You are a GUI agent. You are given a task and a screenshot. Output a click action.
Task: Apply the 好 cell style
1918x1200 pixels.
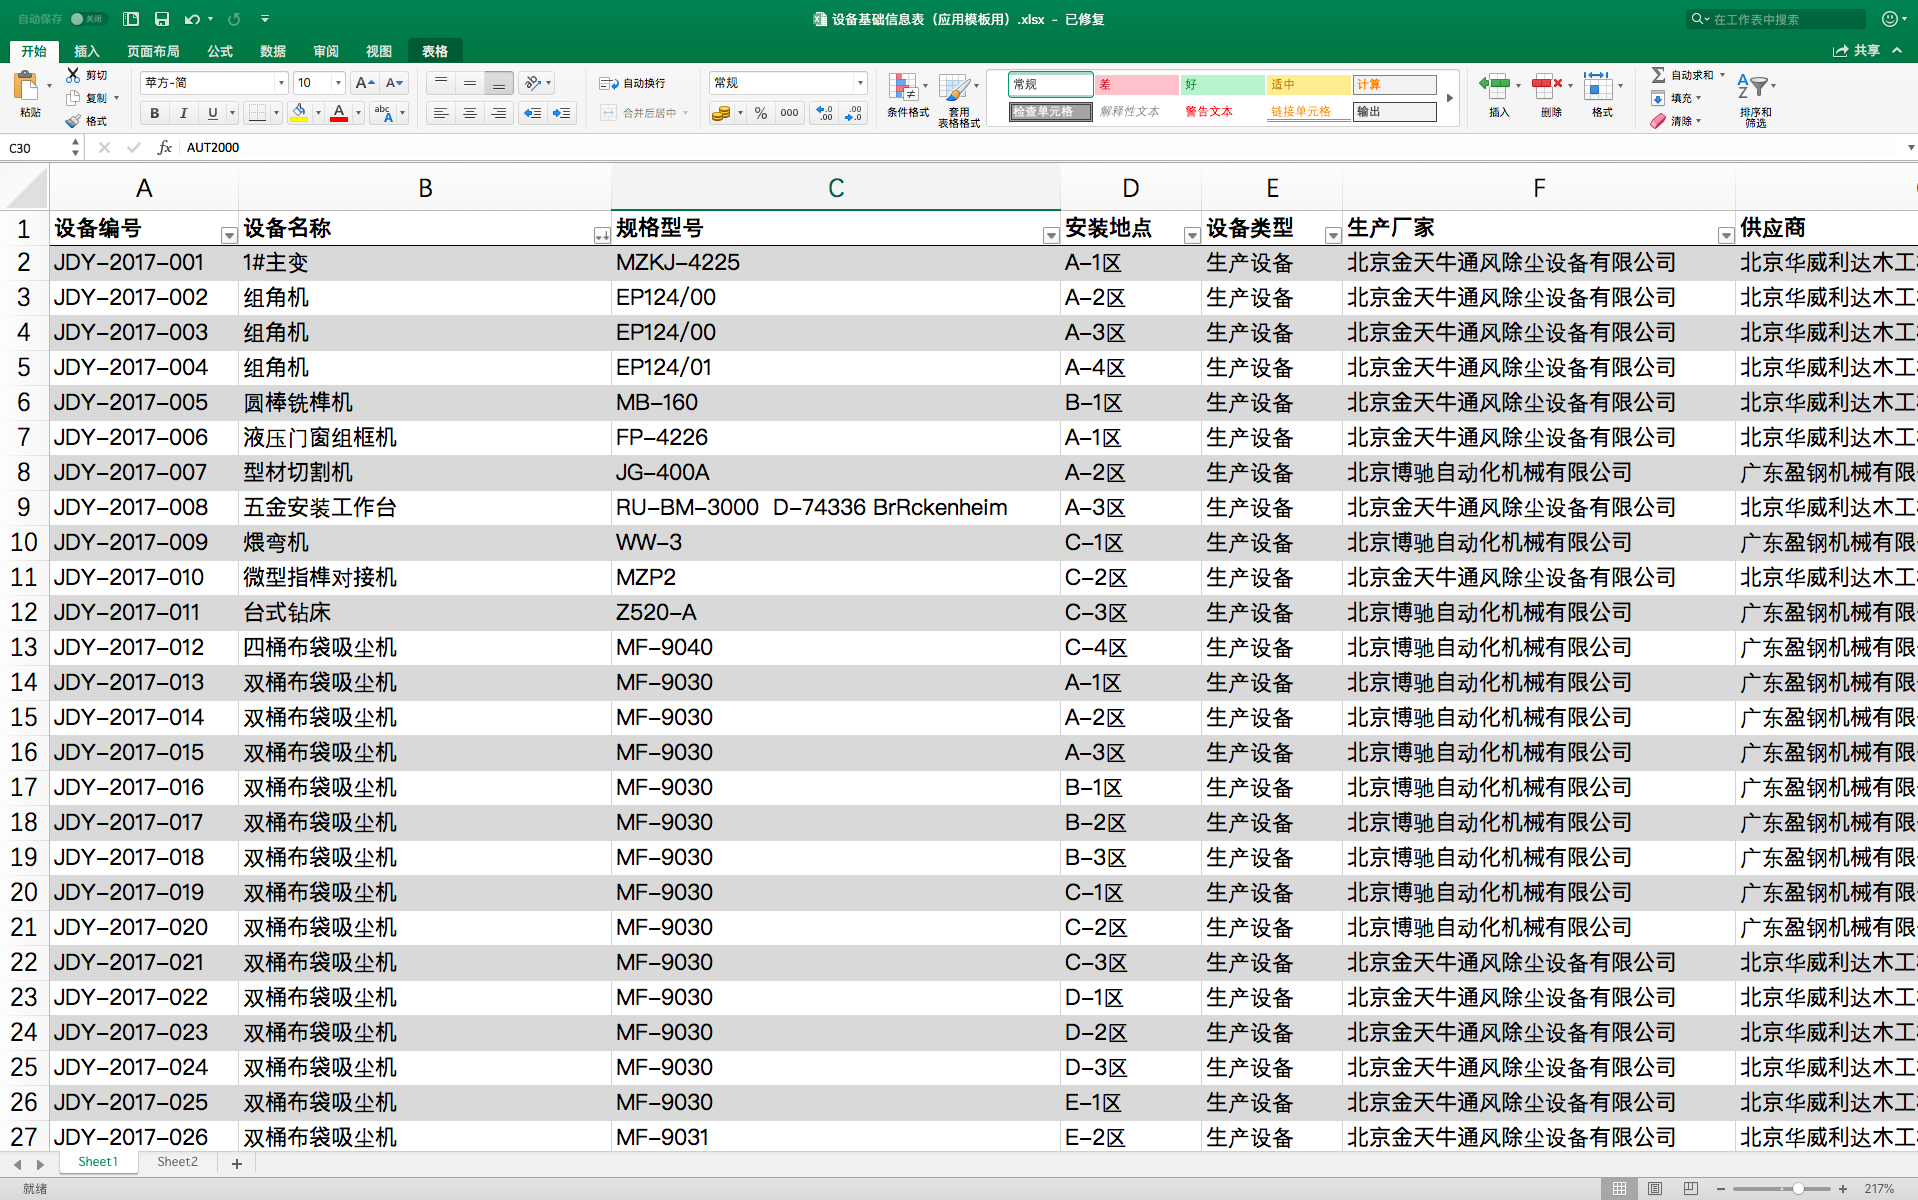pos(1222,84)
